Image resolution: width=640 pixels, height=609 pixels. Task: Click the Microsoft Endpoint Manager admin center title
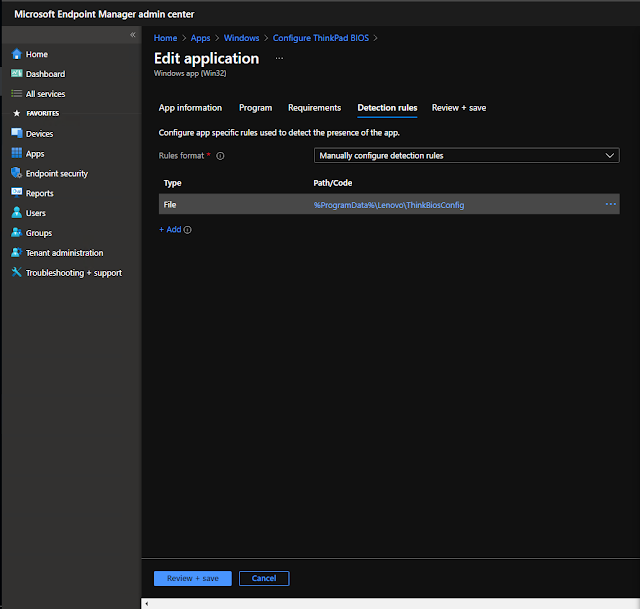point(104,14)
